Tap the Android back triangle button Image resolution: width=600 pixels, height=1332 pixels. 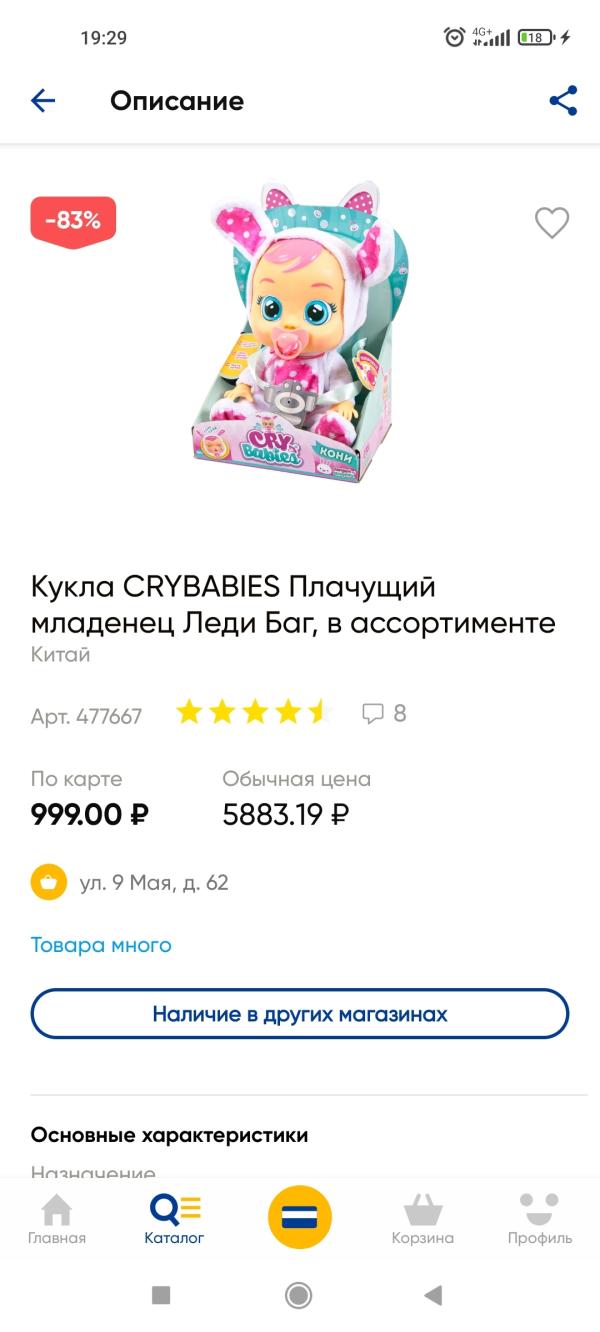pos(433,1295)
